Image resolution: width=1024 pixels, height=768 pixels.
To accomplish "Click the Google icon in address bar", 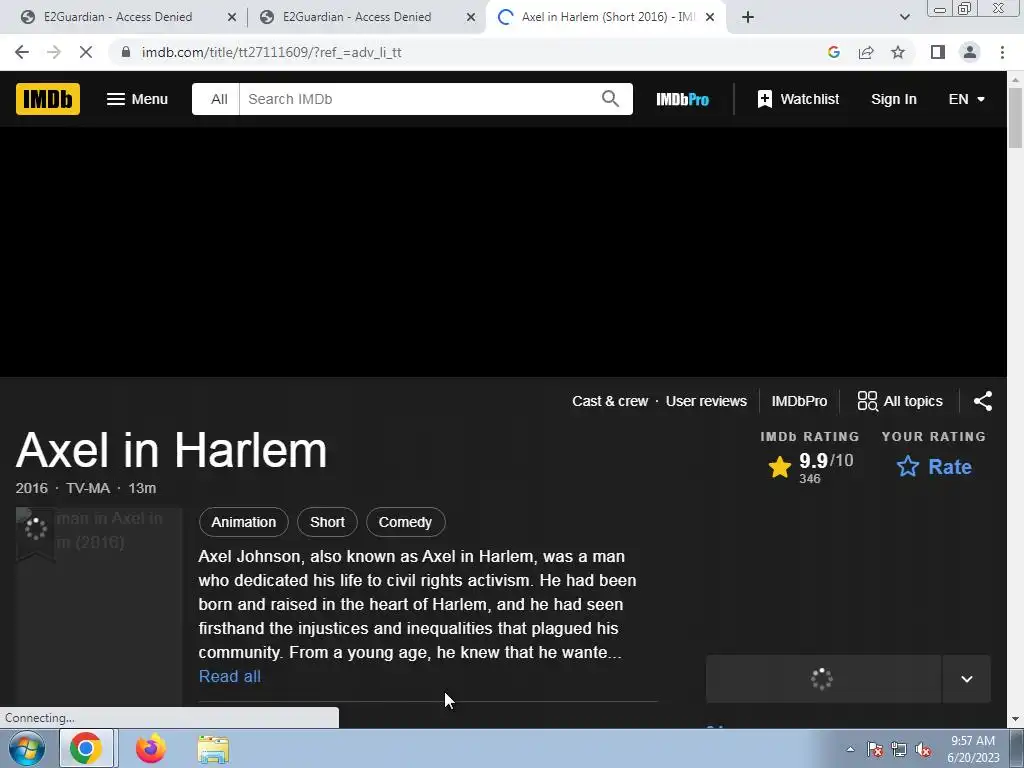I will click(x=834, y=52).
